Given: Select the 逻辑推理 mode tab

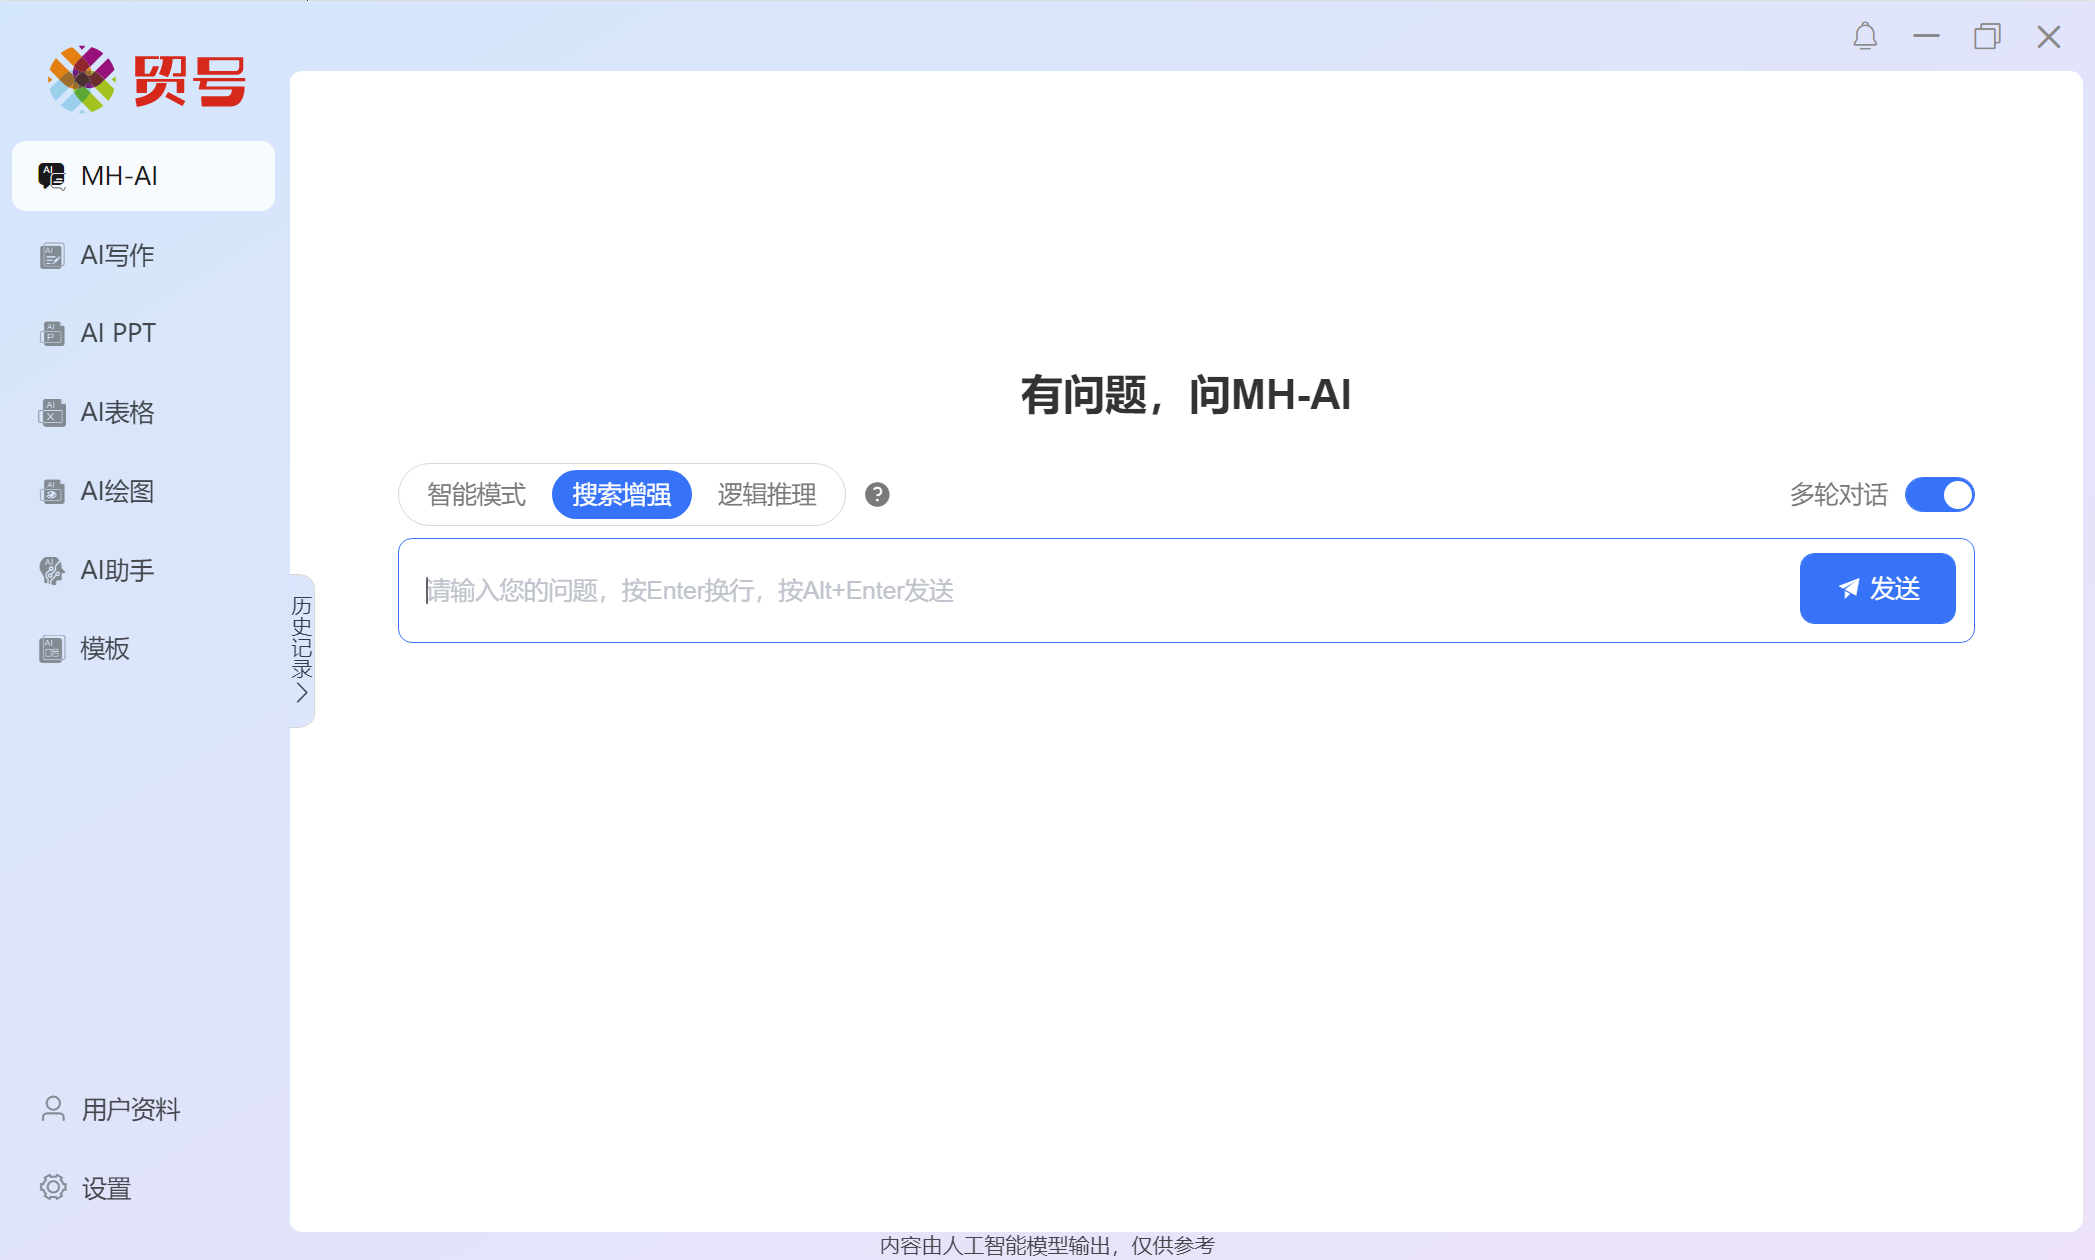Looking at the screenshot, I should (x=767, y=494).
